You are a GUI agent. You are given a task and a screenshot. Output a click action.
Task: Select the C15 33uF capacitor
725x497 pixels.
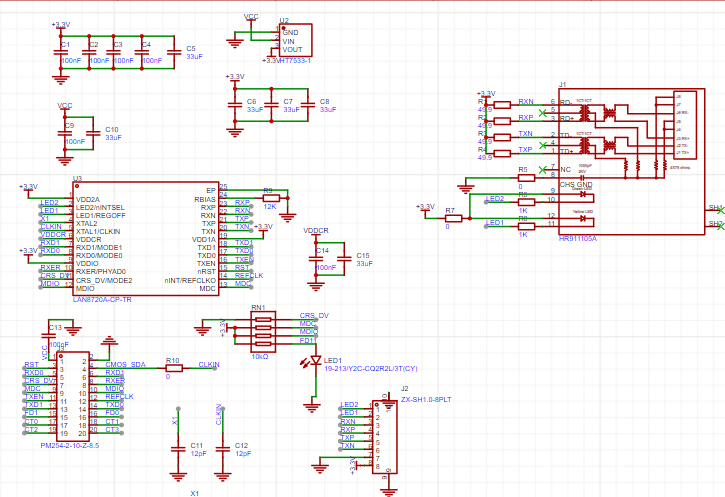click(344, 259)
